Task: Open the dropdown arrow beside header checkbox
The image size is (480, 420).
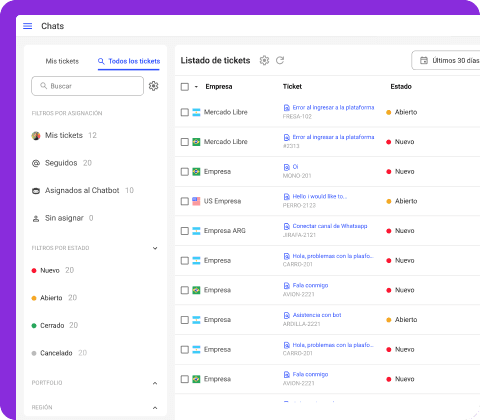Action: 196,87
